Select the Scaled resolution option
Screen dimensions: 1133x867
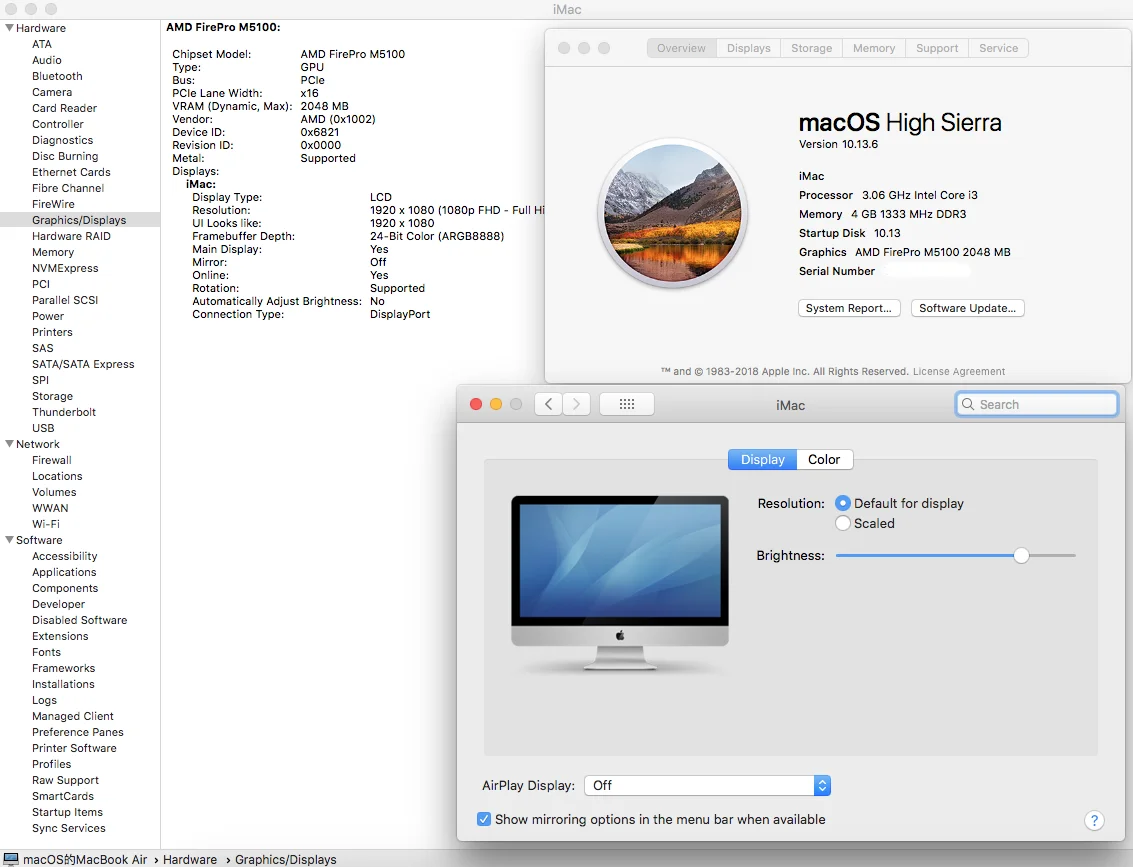click(843, 523)
